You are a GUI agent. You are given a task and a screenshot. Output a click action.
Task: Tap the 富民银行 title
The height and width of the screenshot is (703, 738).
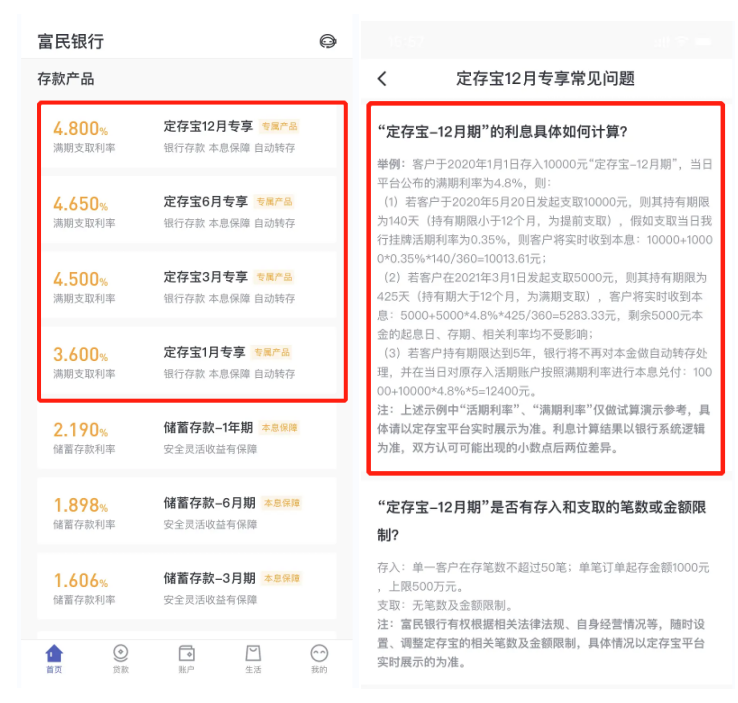(x=71, y=41)
